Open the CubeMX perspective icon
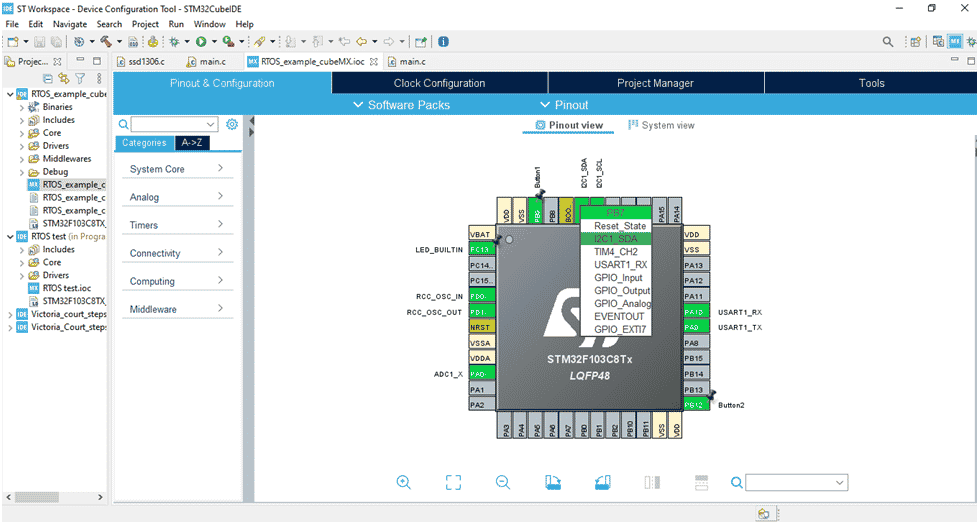The image size is (979, 524). 955,42
